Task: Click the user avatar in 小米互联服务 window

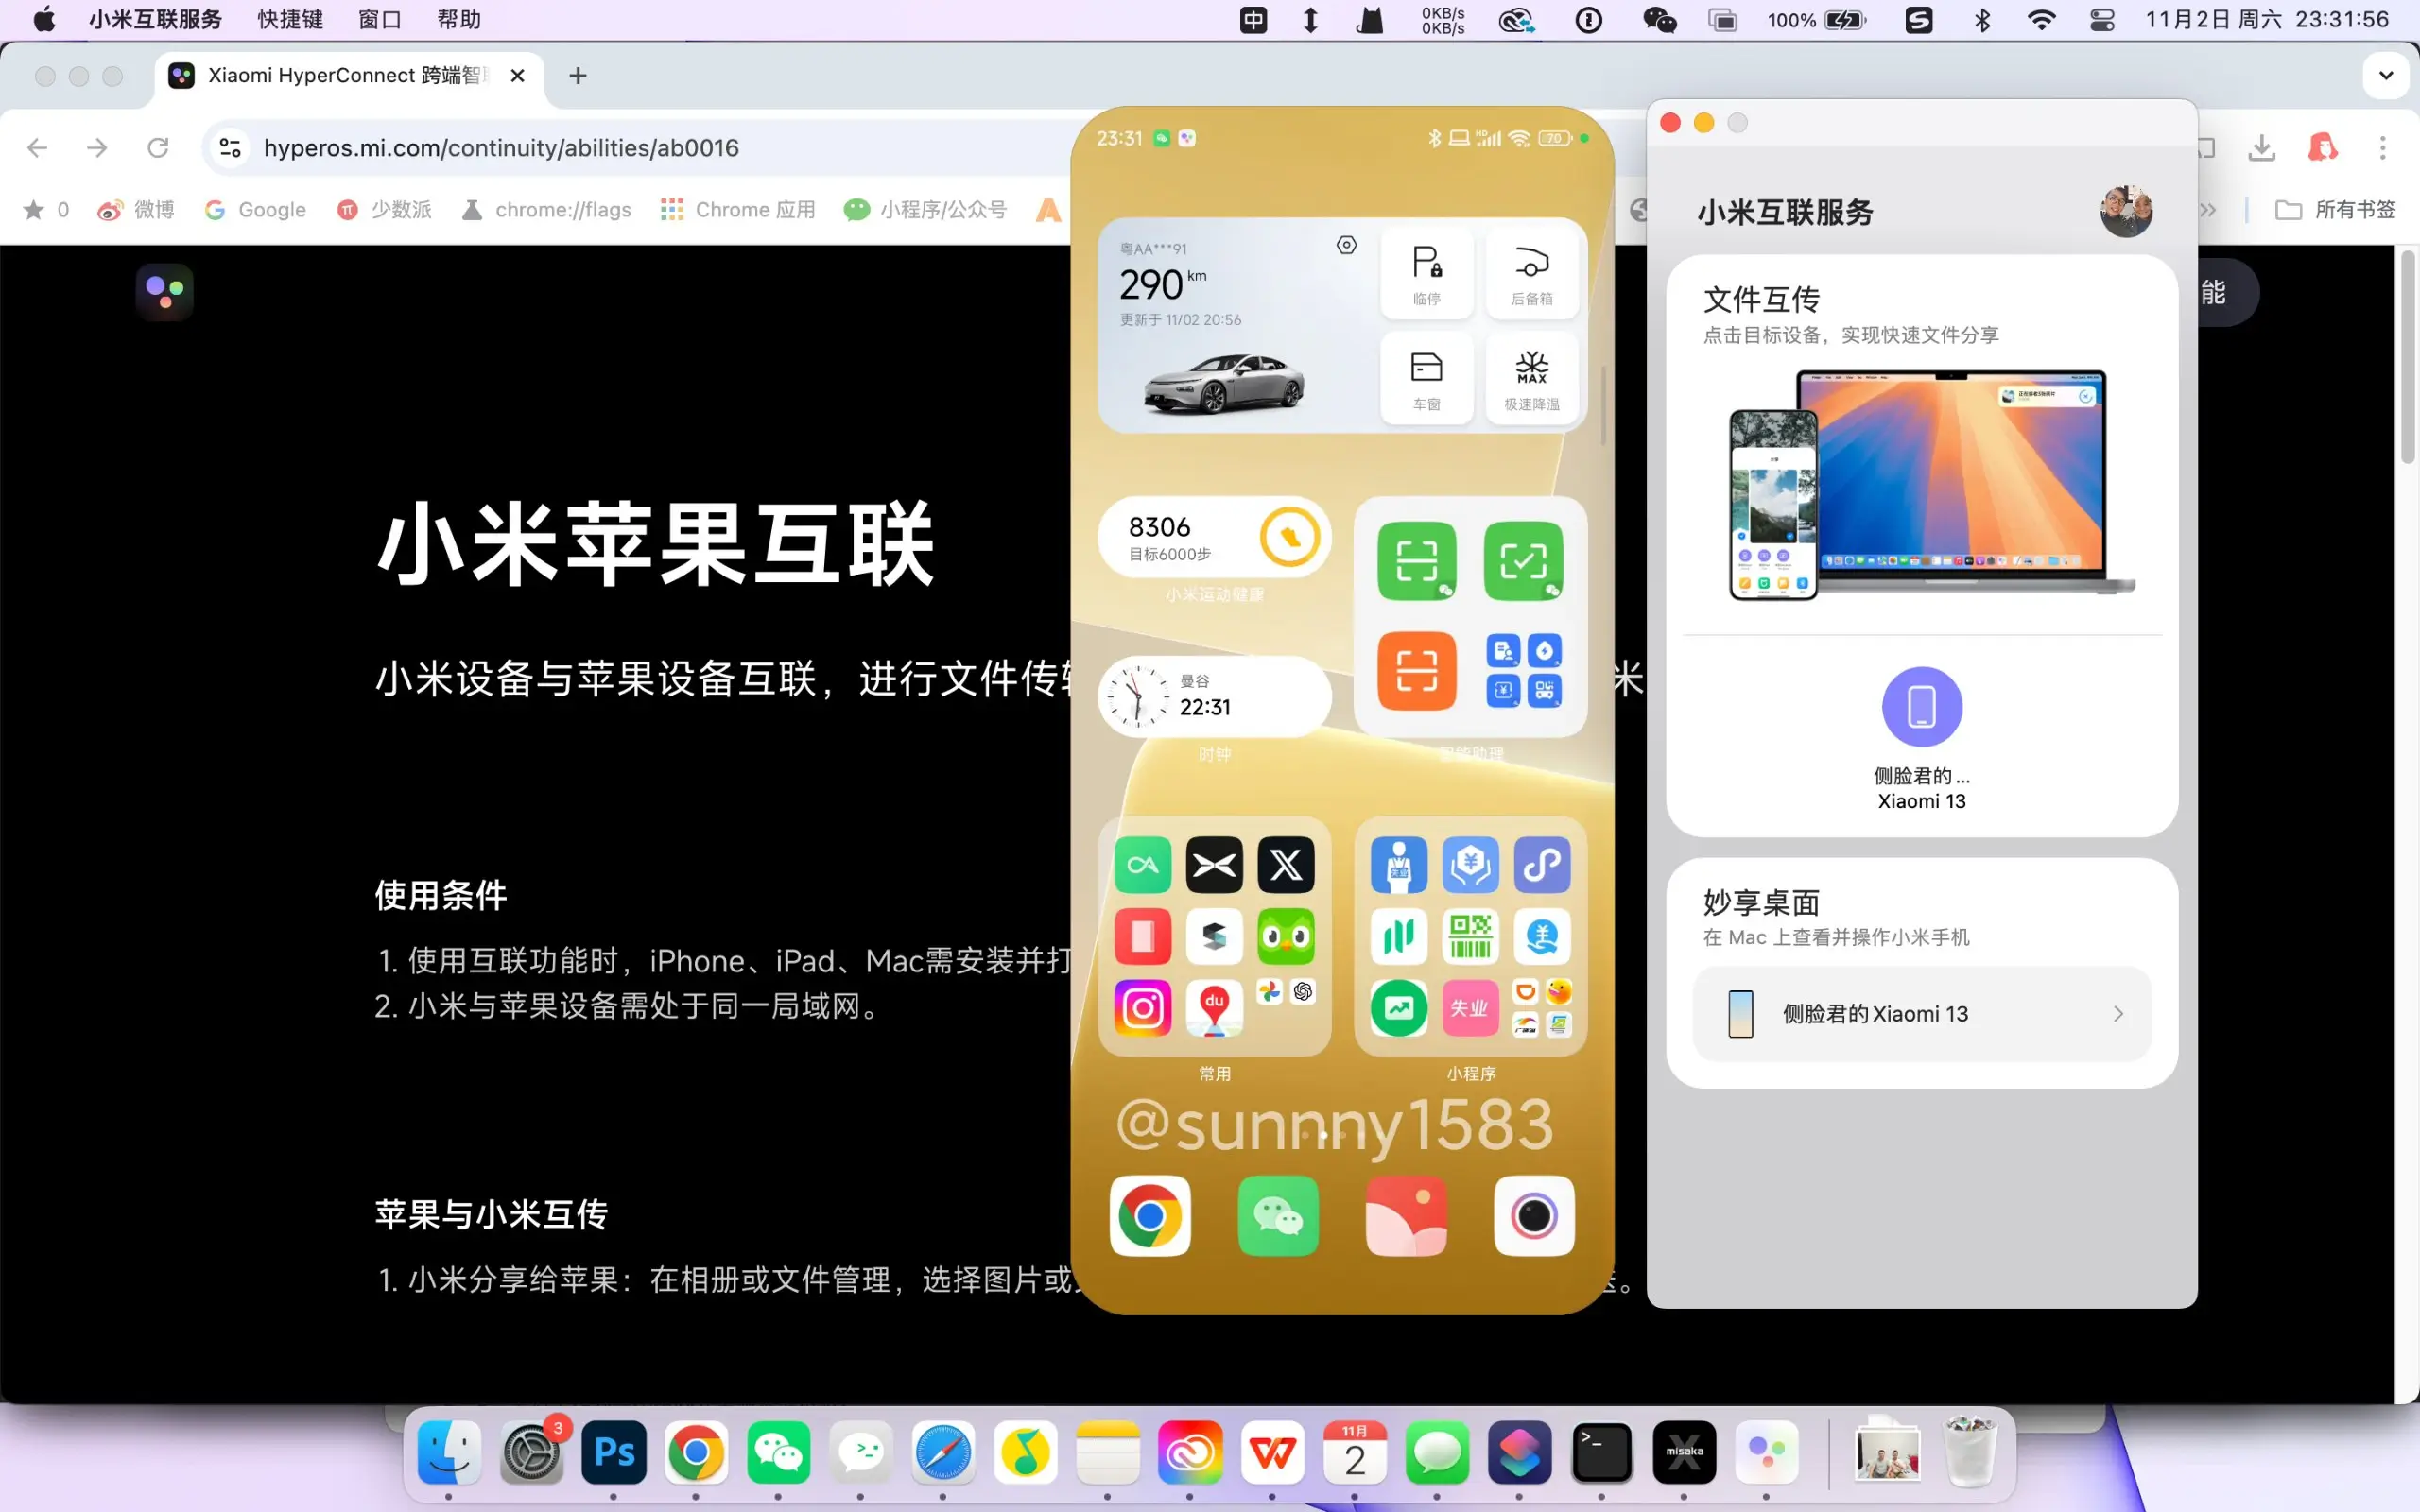Action: 2126,211
